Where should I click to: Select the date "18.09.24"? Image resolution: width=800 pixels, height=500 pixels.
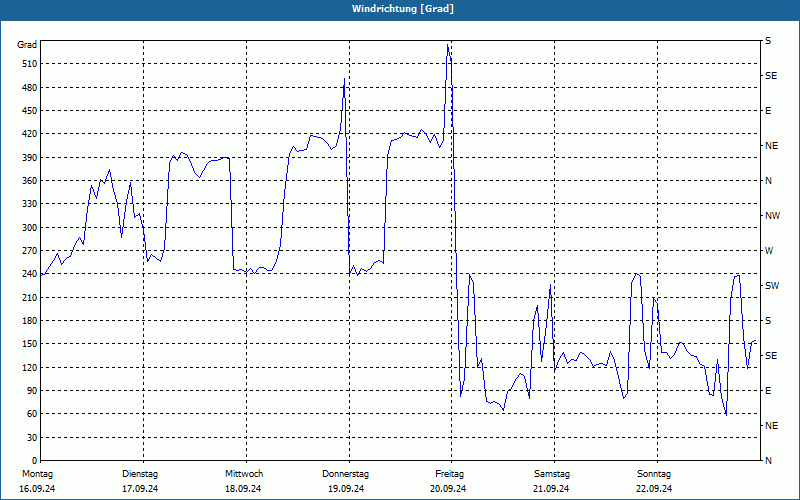(x=243, y=489)
